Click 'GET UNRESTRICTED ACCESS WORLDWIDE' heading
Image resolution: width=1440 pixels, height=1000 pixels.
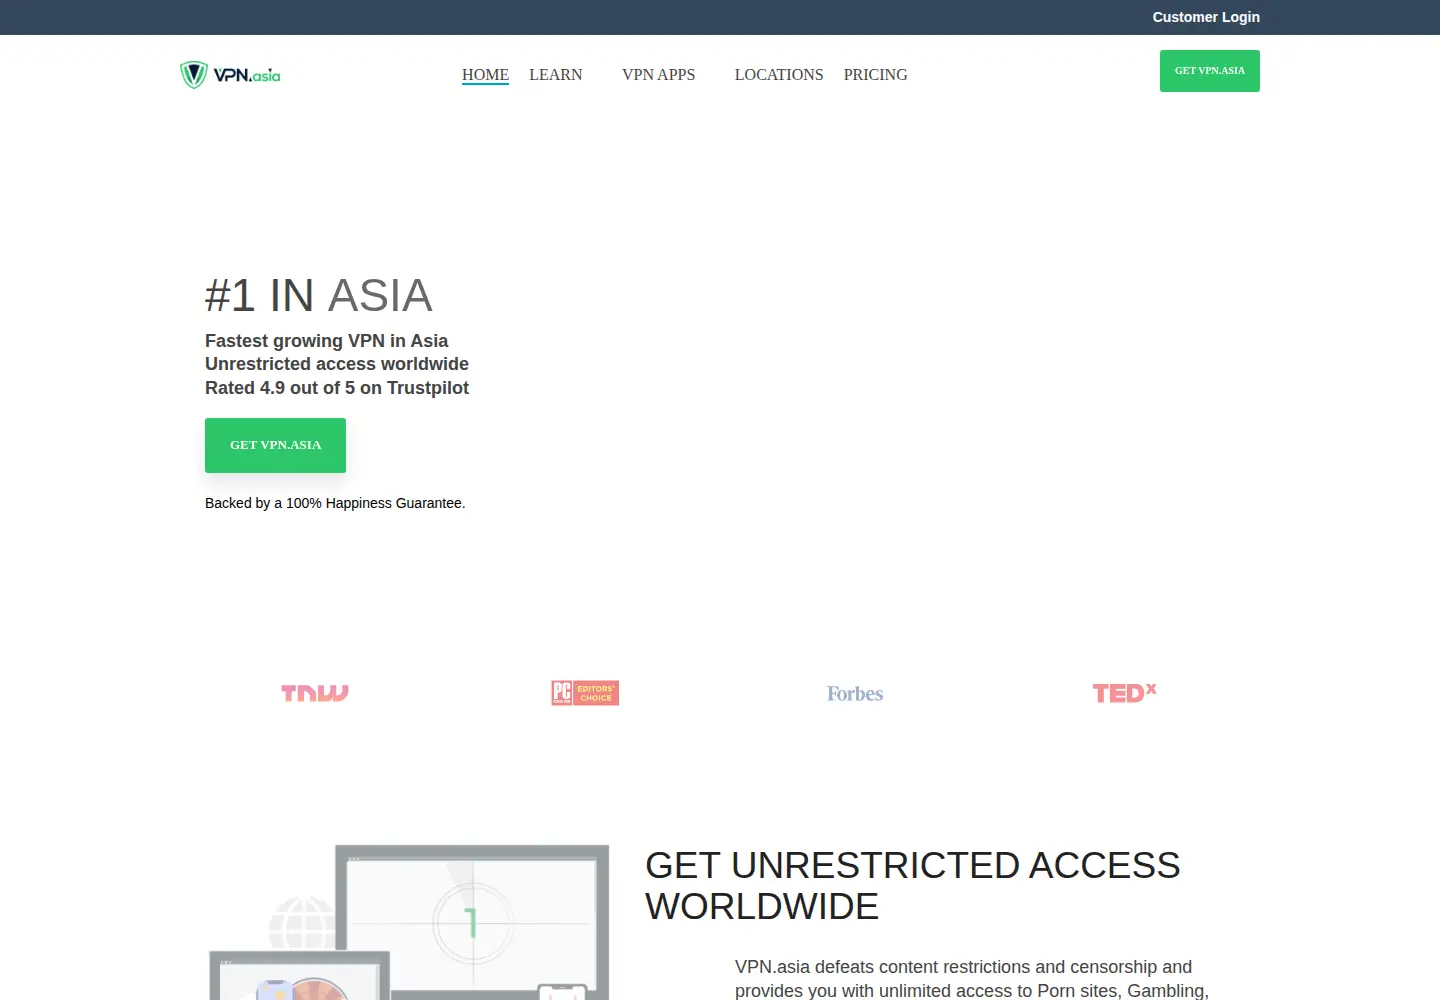[x=913, y=886]
